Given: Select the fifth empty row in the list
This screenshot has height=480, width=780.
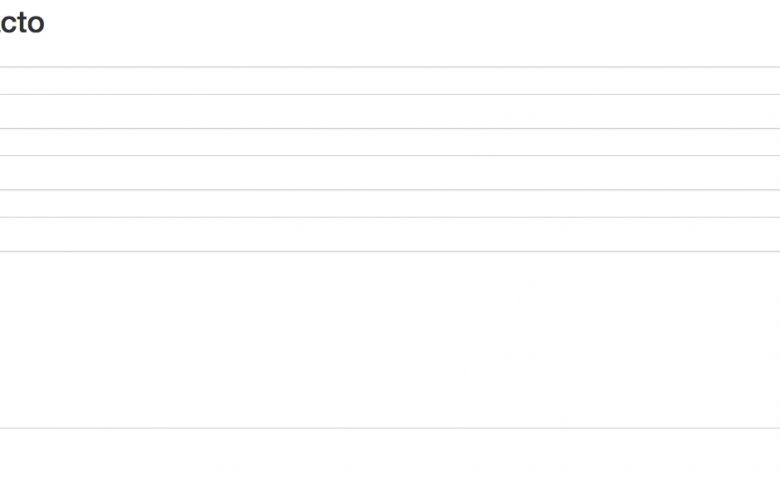Looking at the screenshot, I should (390, 204).
